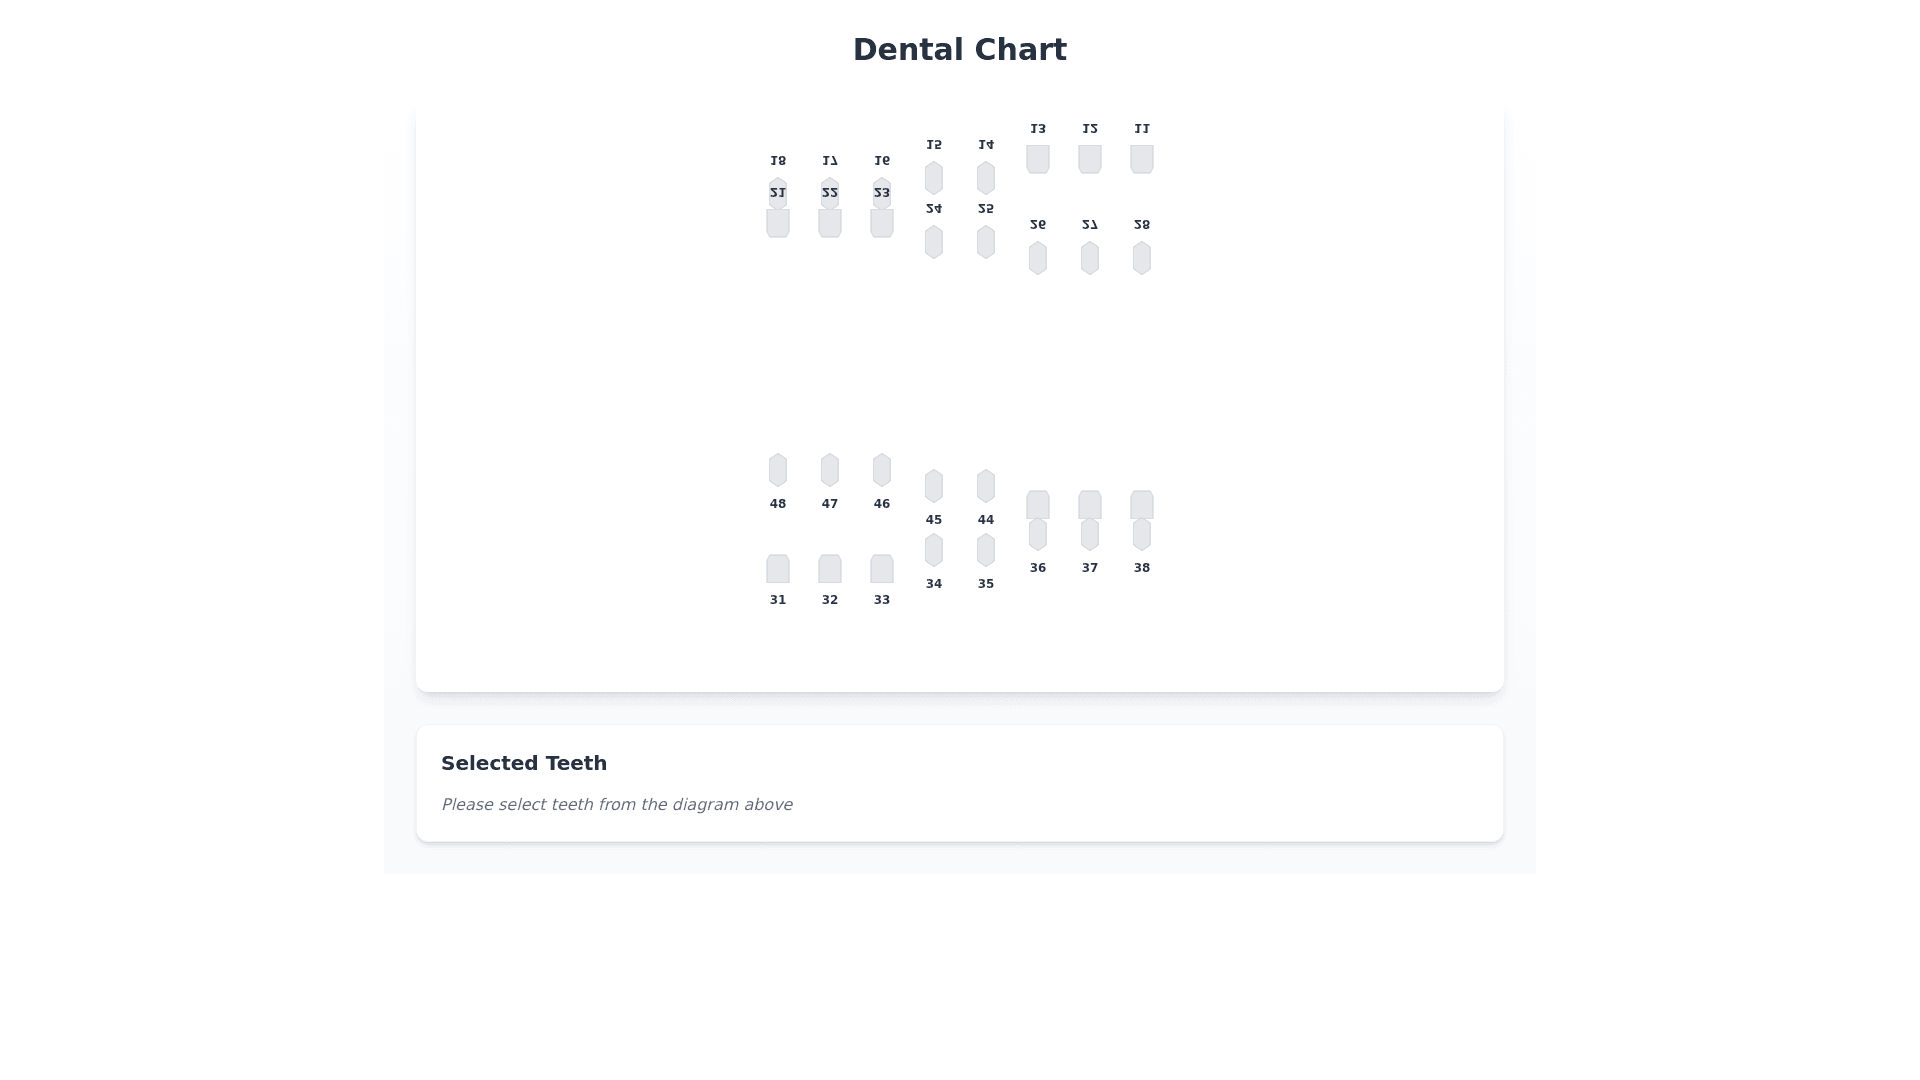Mark tooth 26 as selected
The height and width of the screenshot is (1080, 1920).
click(1038, 258)
